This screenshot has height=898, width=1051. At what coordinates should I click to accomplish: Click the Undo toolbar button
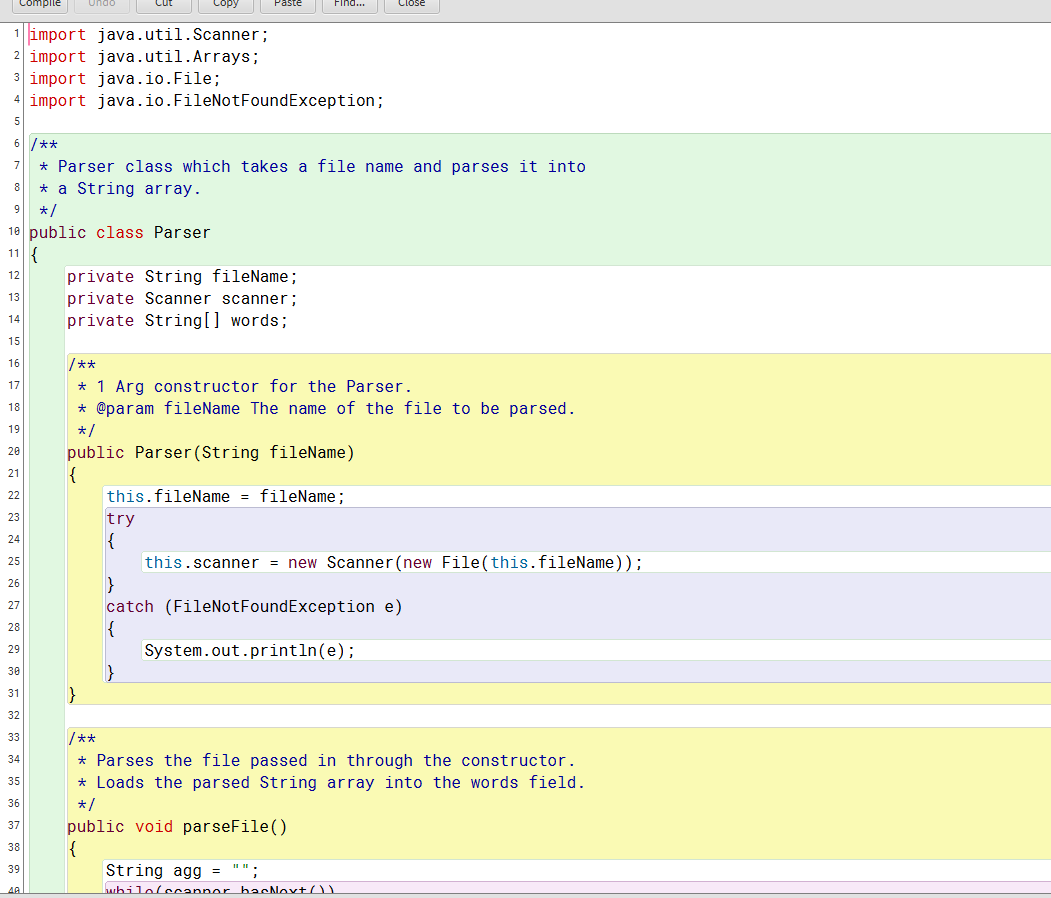[x=102, y=4]
